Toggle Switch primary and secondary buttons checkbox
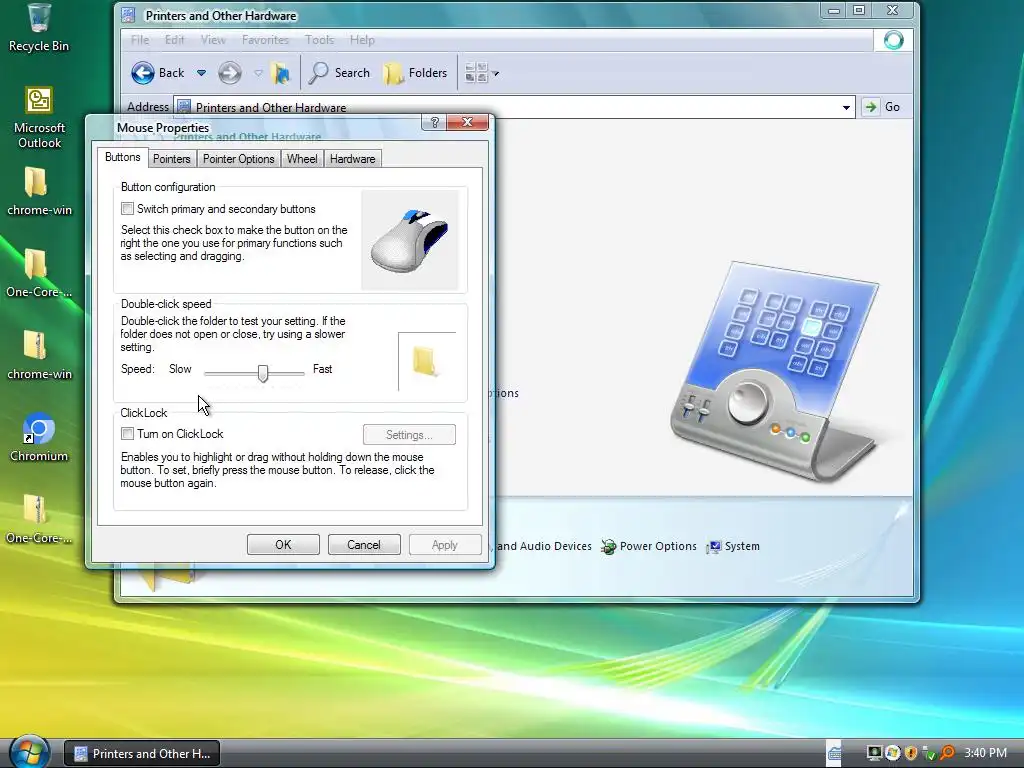 (x=127, y=209)
